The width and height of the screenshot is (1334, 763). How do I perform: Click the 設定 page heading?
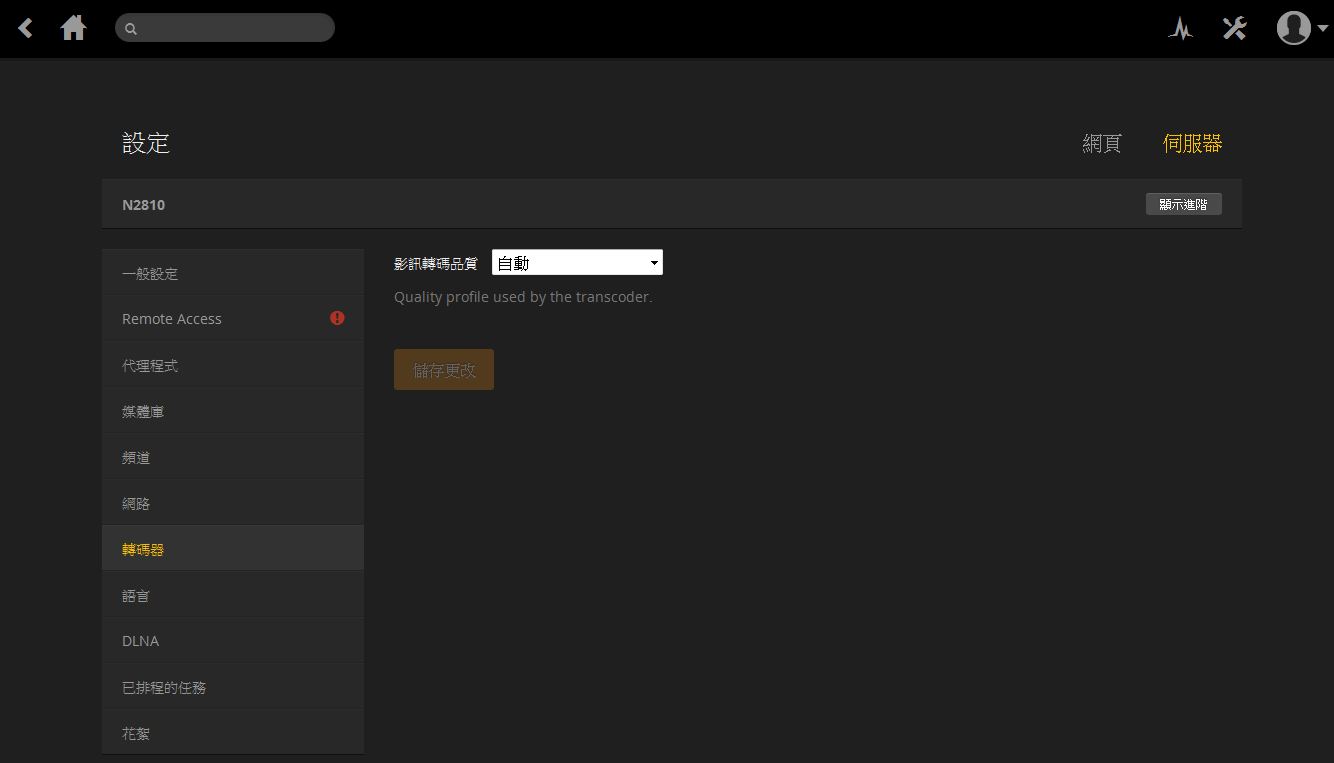tap(146, 143)
